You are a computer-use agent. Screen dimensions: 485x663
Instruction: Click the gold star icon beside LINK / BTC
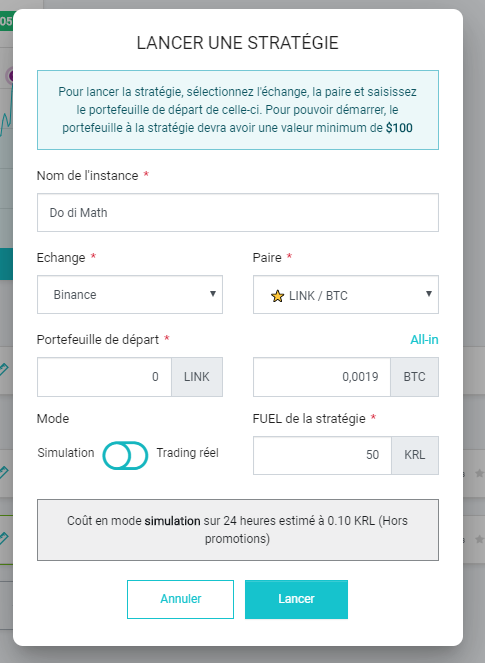pos(277,296)
